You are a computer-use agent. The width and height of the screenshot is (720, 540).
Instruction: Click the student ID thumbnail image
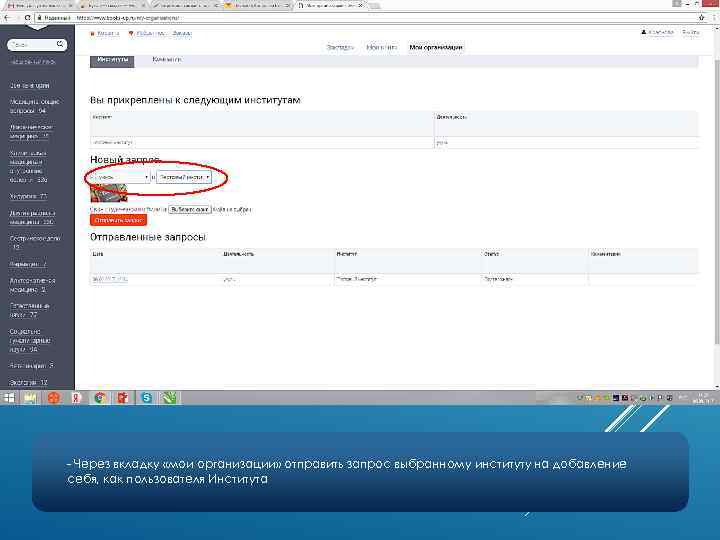pos(109,193)
